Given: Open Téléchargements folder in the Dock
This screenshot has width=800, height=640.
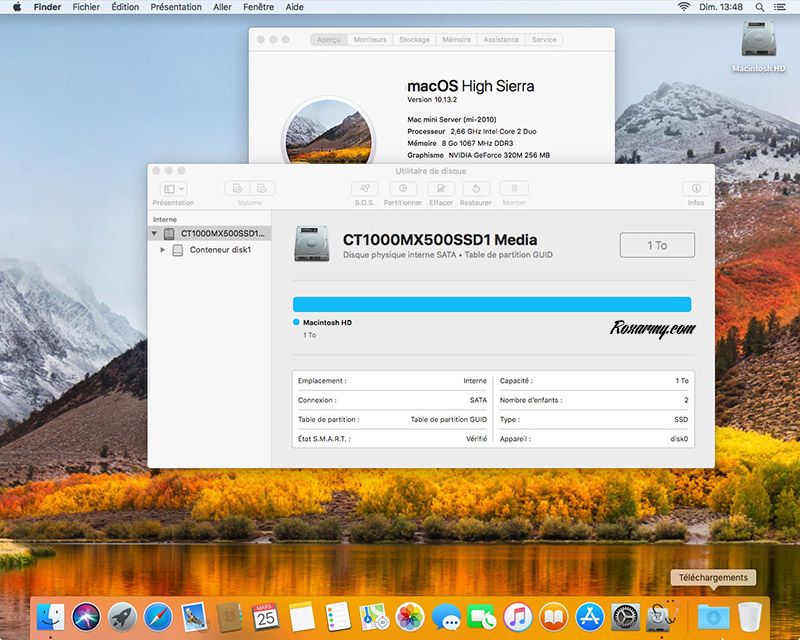Looking at the screenshot, I should pos(714,616).
